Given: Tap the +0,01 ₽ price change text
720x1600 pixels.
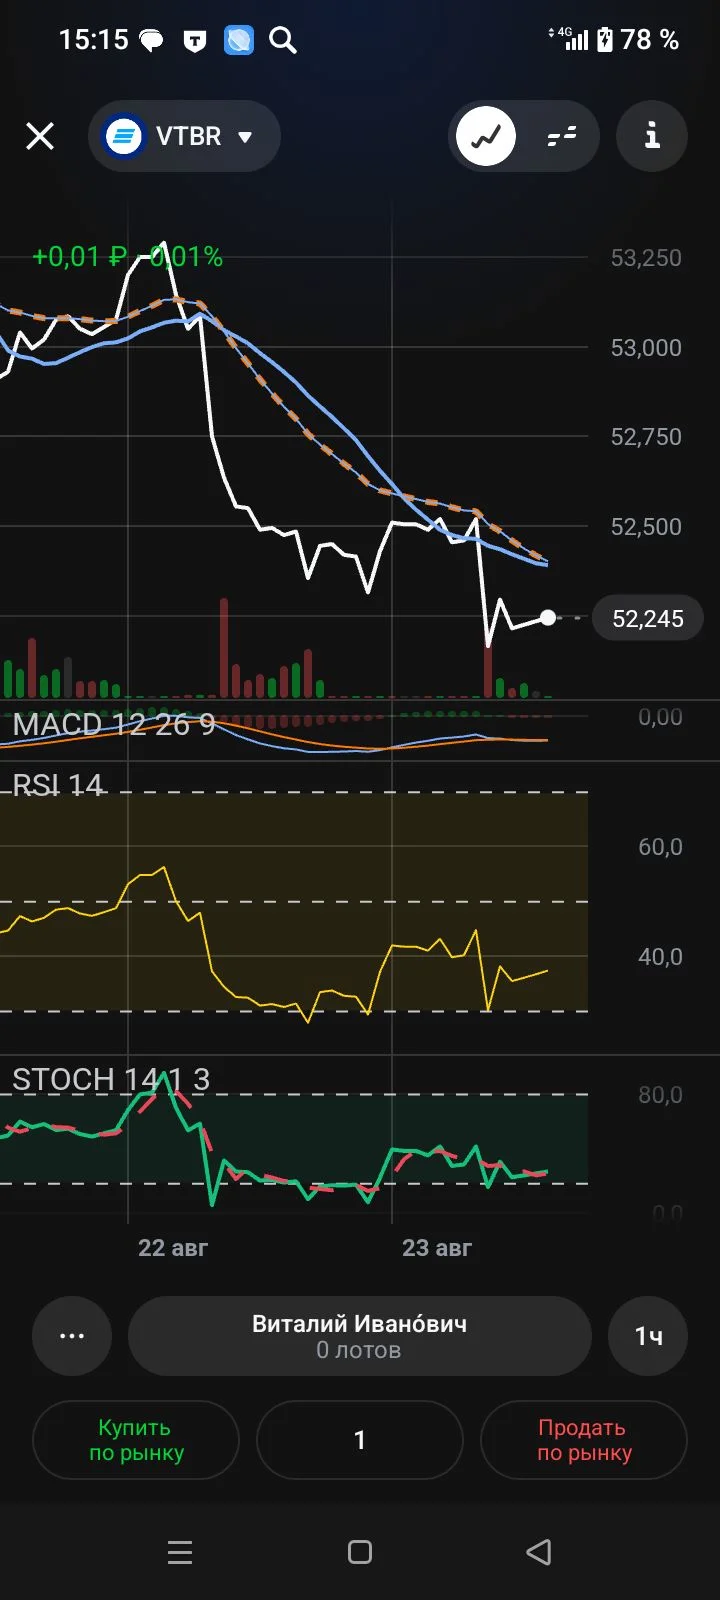Looking at the screenshot, I should pyautogui.click(x=79, y=257).
